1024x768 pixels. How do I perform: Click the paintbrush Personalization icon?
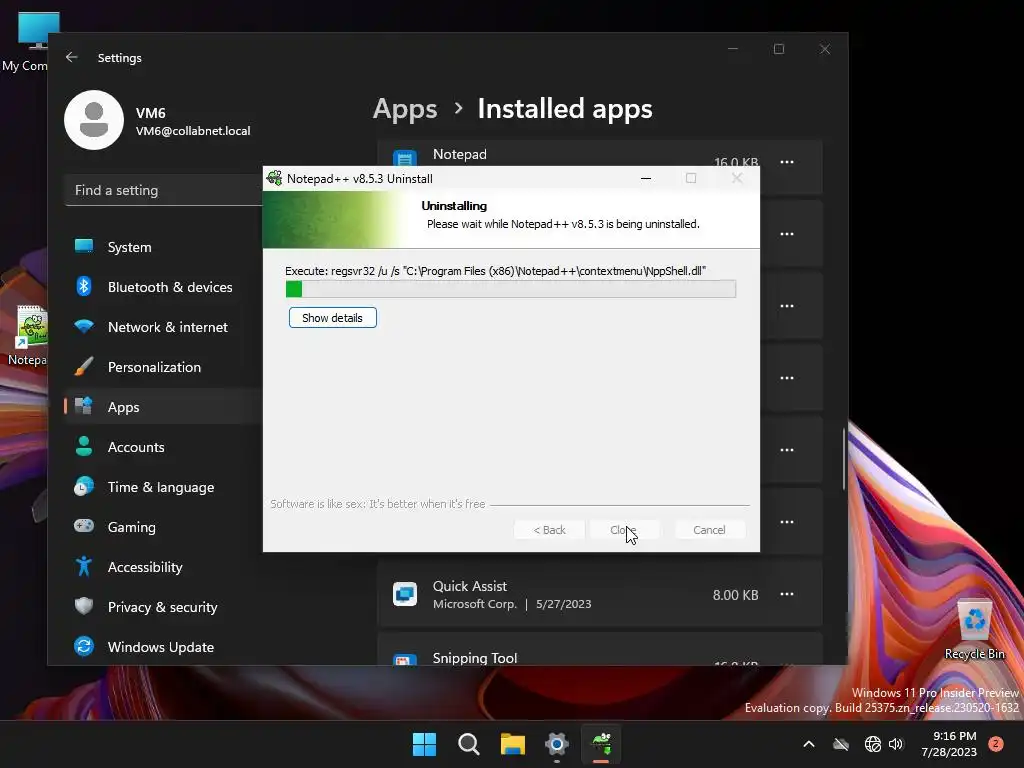click(84, 366)
